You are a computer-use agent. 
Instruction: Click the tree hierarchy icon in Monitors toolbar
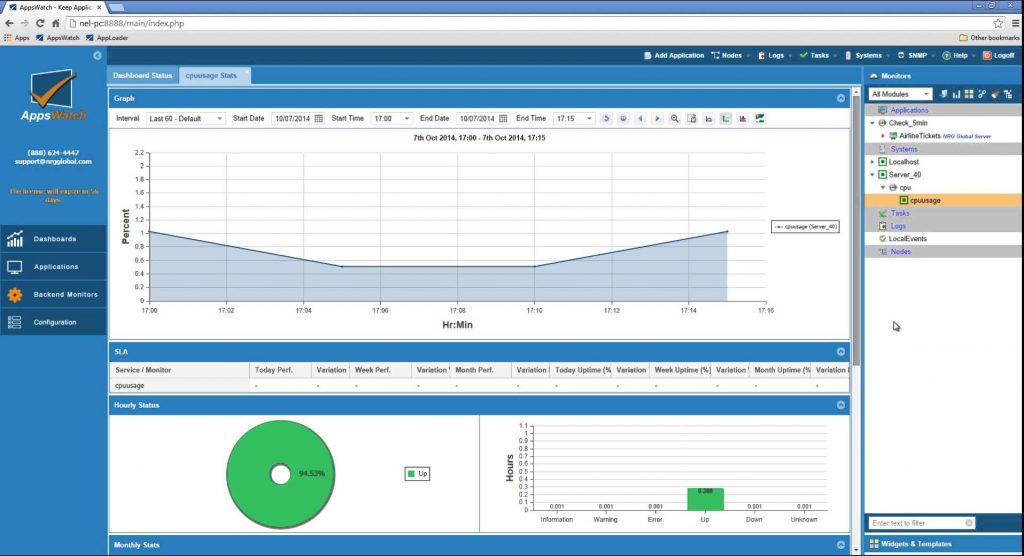[1008, 94]
